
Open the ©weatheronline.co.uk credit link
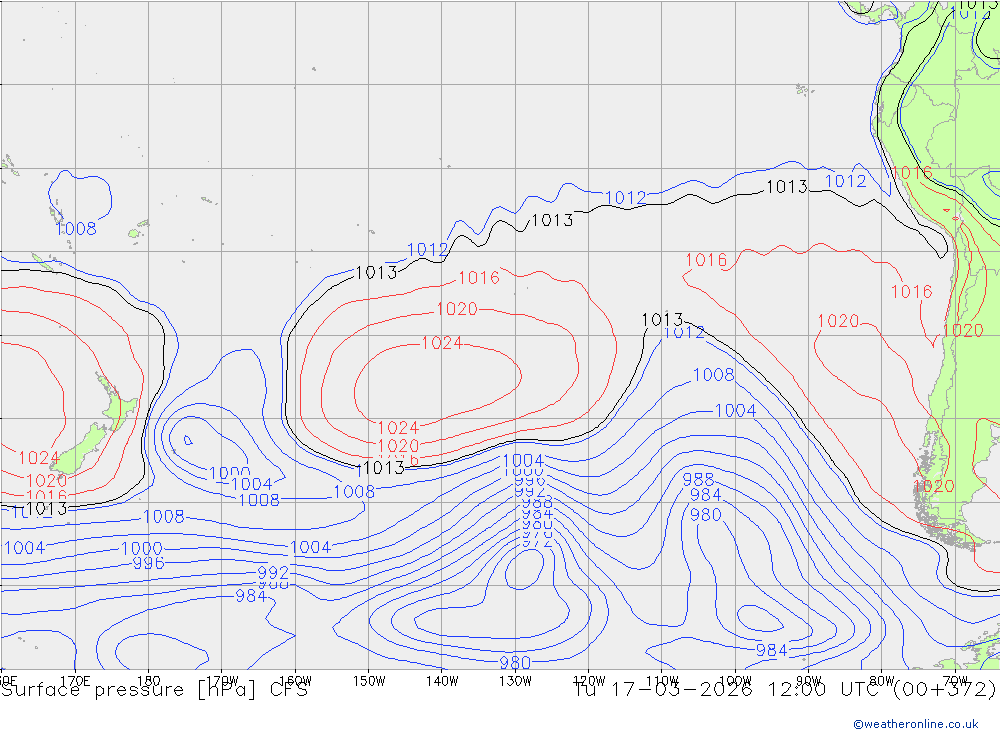pyautogui.click(x=916, y=724)
